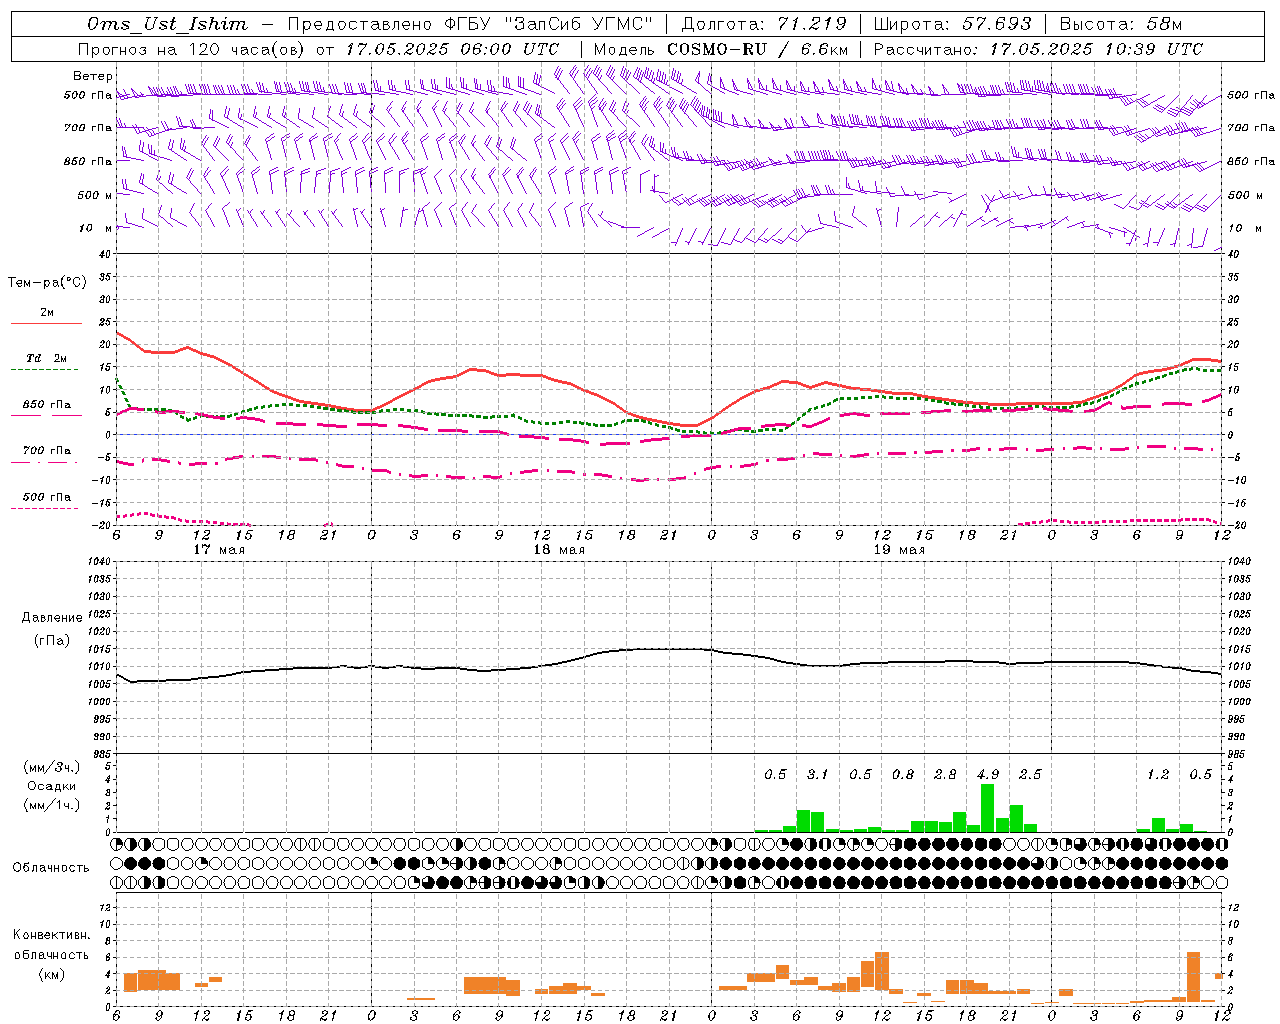Click the 4.9 precipitation total

tap(988, 774)
